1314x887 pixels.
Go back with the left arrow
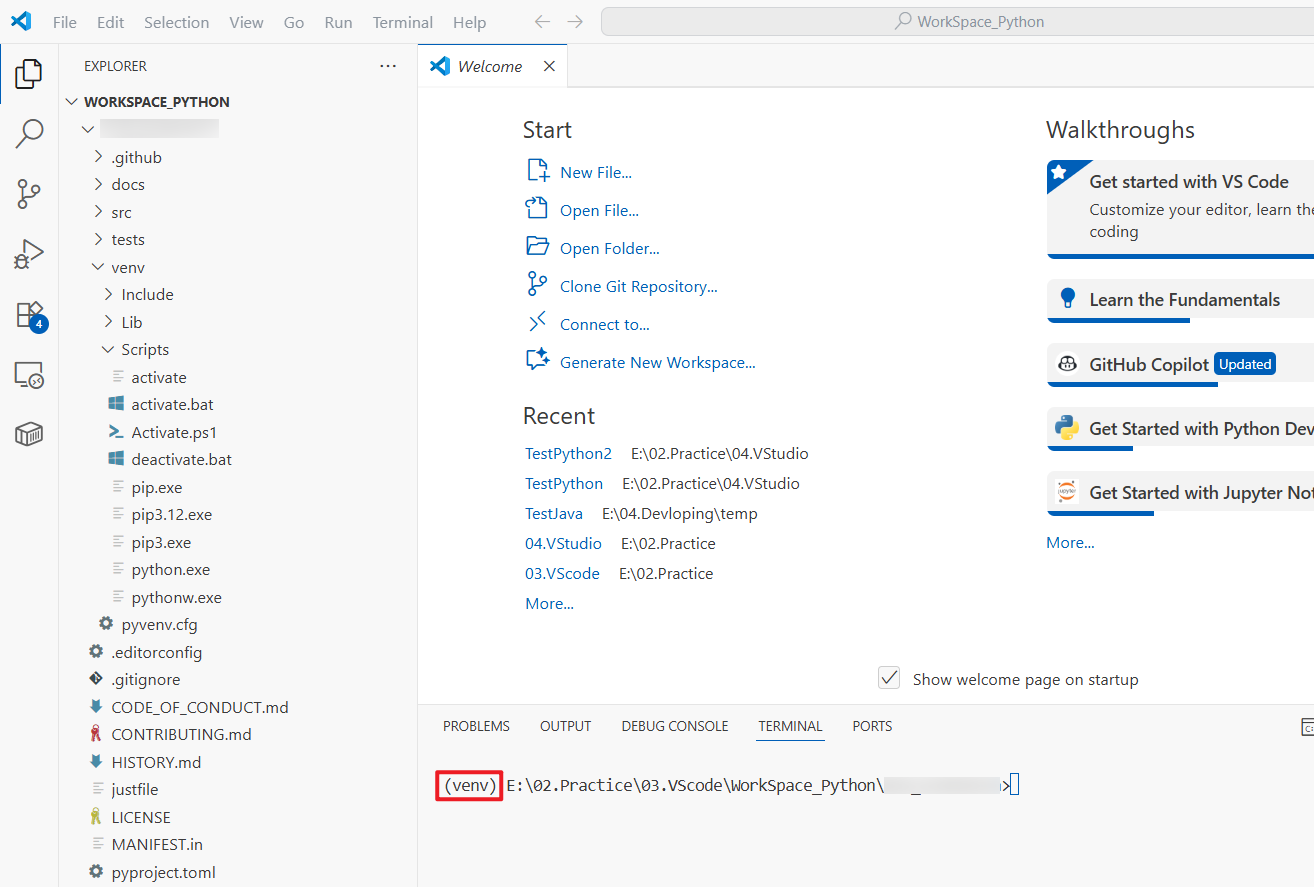click(x=542, y=21)
